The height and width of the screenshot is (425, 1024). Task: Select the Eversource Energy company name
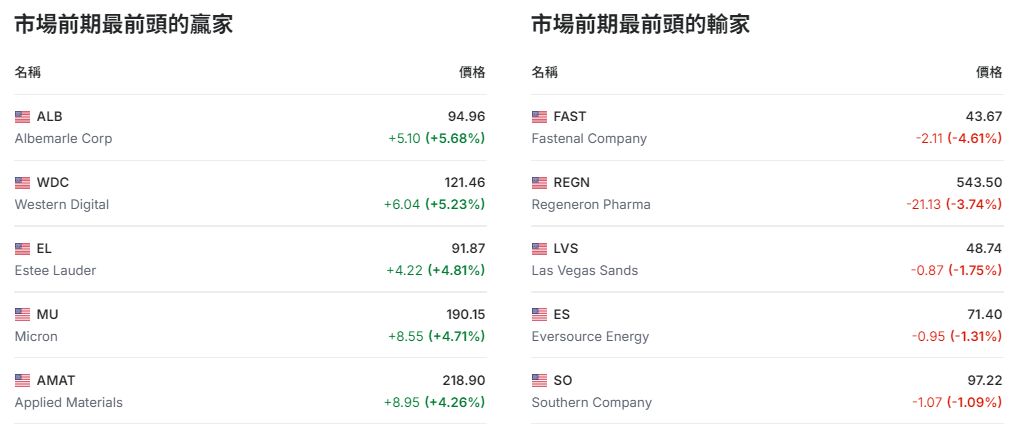pos(590,337)
